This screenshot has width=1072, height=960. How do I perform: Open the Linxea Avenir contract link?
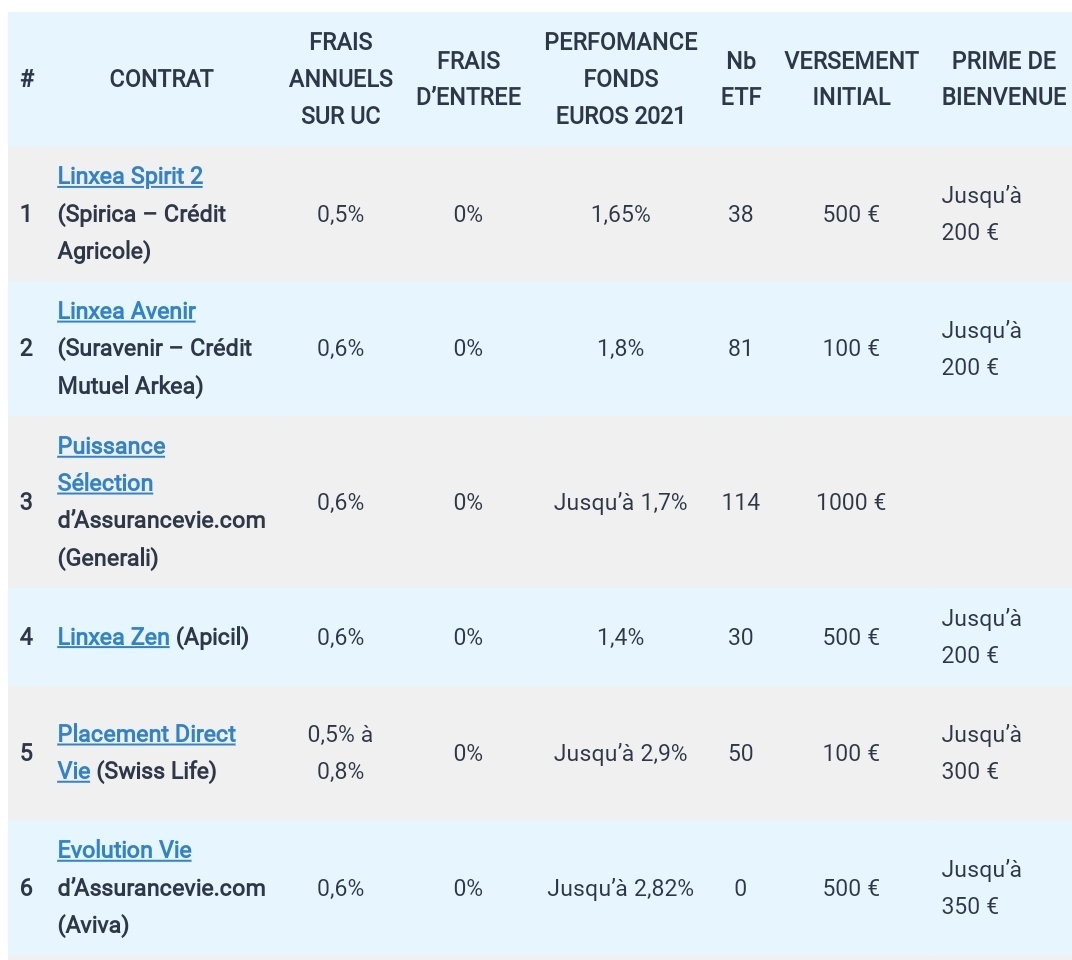tap(127, 311)
